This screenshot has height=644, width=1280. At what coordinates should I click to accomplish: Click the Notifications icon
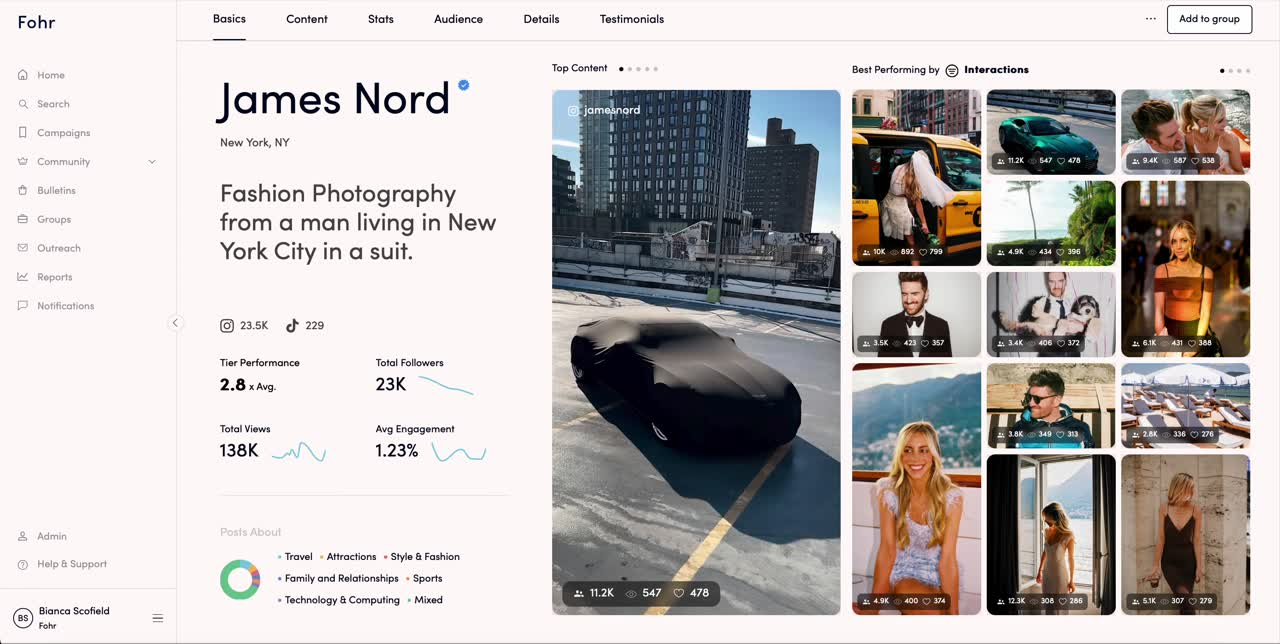pos(23,306)
